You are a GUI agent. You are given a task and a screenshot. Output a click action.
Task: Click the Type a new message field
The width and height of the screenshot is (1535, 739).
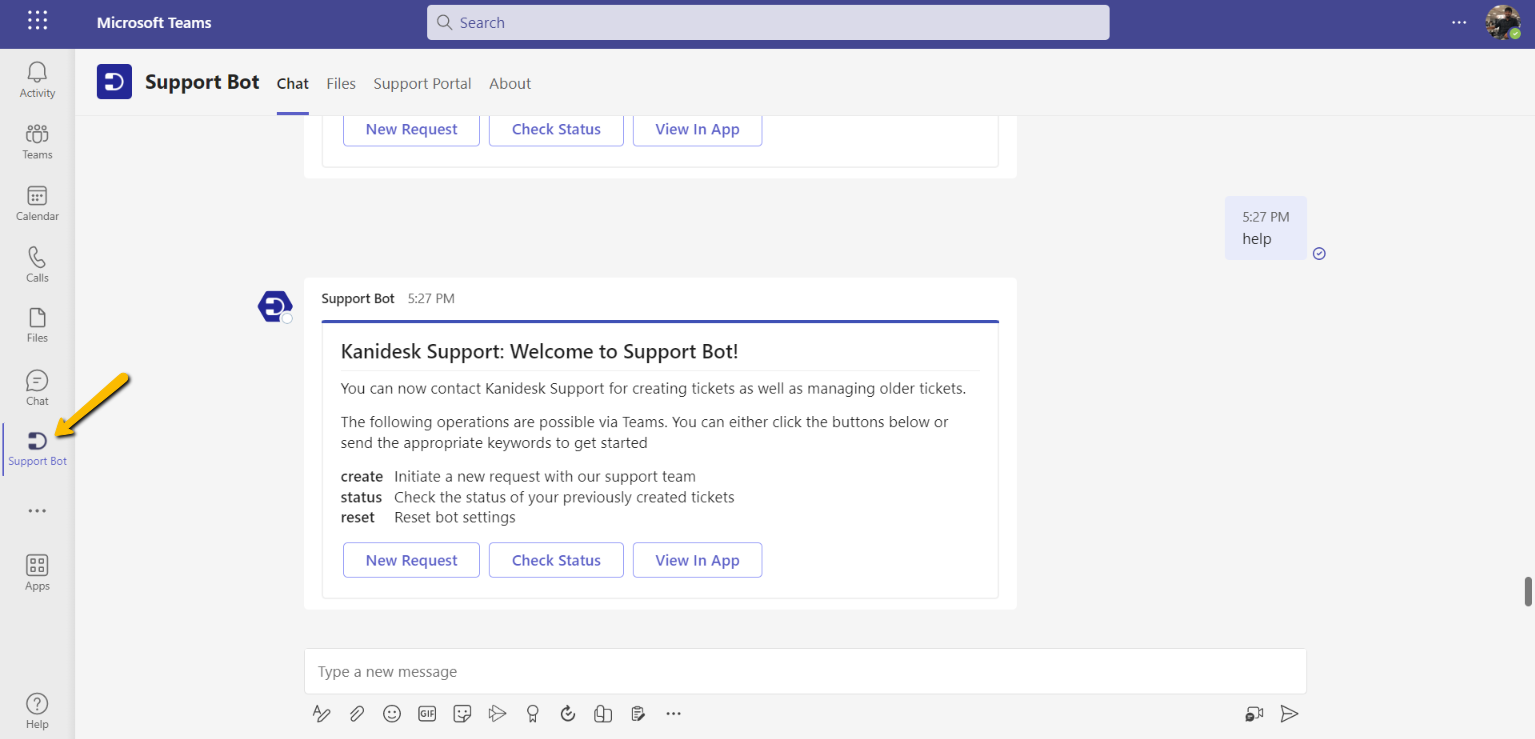point(805,672)
